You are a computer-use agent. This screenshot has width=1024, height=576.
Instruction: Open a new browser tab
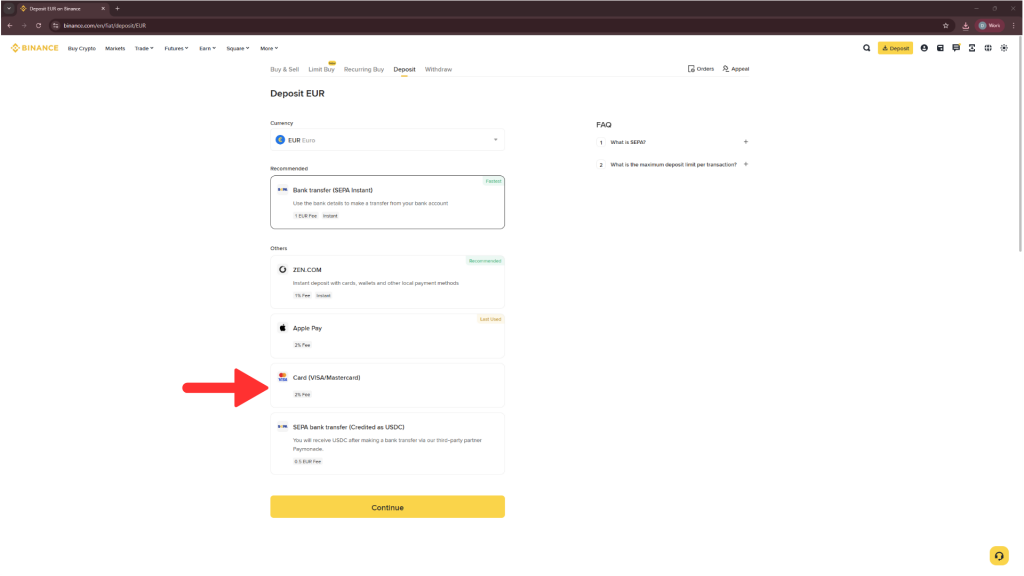coord(118,8)
